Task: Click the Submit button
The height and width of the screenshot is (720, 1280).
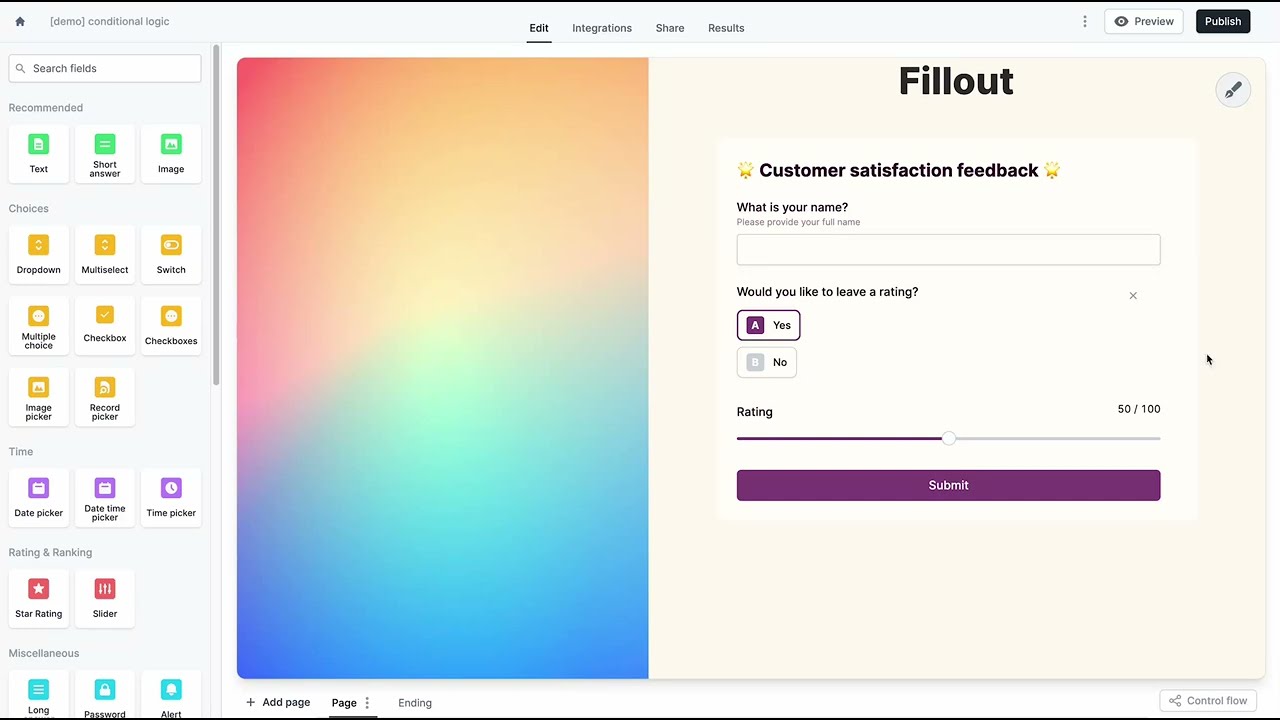Action: pos(948,485)
